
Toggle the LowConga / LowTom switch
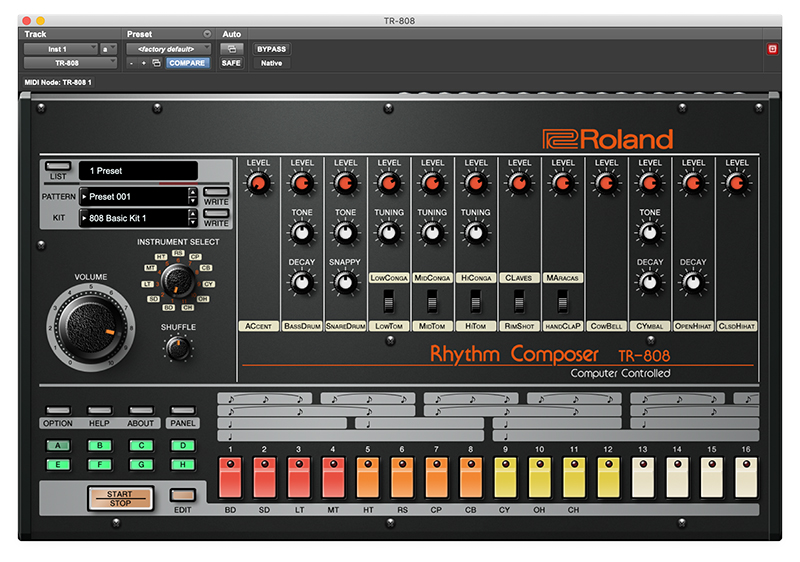[389, 301]
